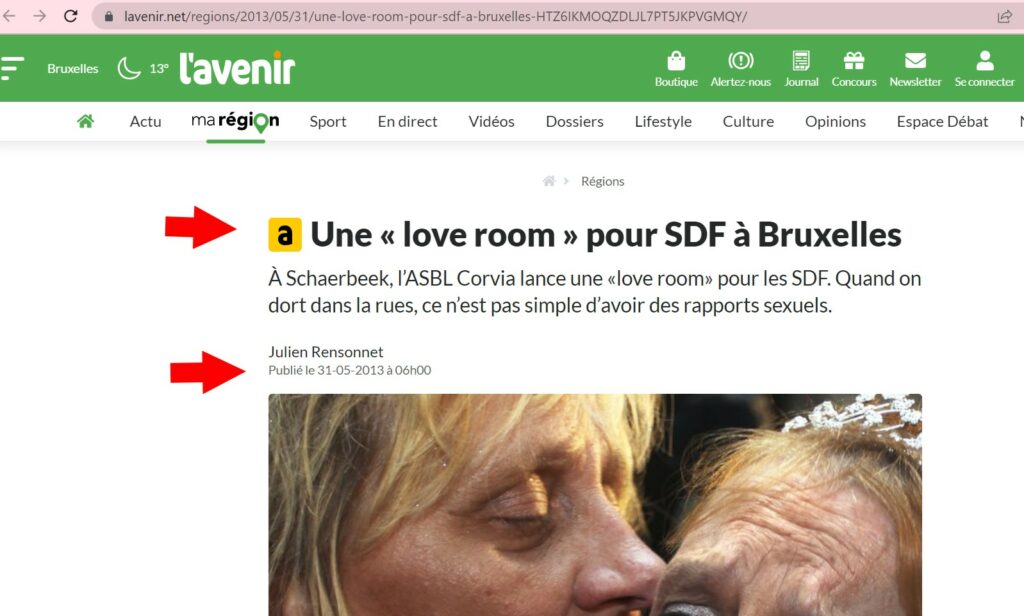
Task: Select the ma région tab
Action: click(x=235, y=122)
